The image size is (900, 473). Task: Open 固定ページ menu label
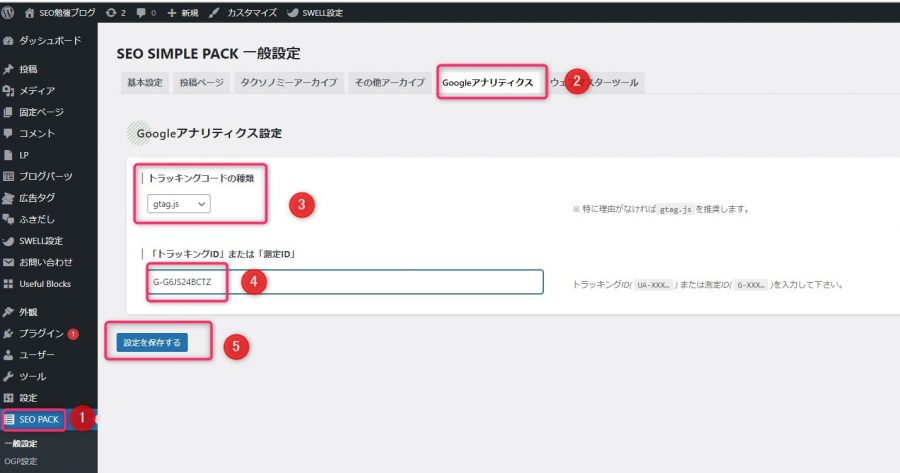(x=41, y=112)
